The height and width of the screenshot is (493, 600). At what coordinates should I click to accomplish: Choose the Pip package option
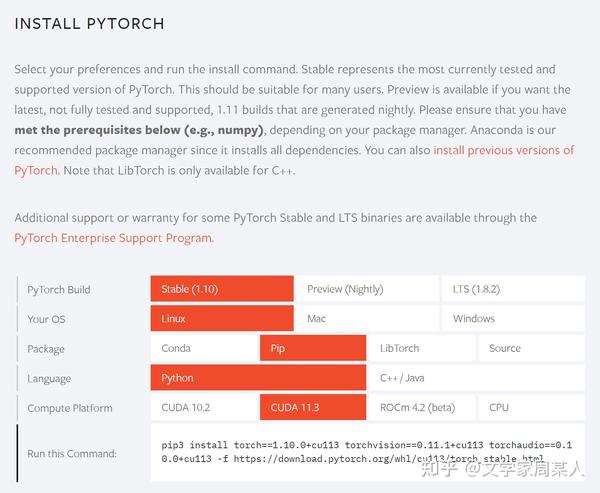312,348
